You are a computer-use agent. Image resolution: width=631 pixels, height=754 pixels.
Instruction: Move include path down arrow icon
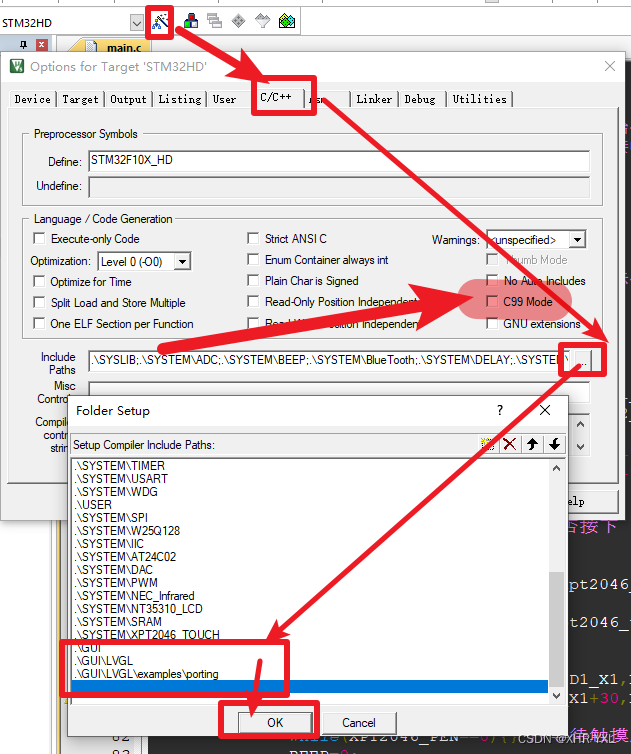coord(554,444)
